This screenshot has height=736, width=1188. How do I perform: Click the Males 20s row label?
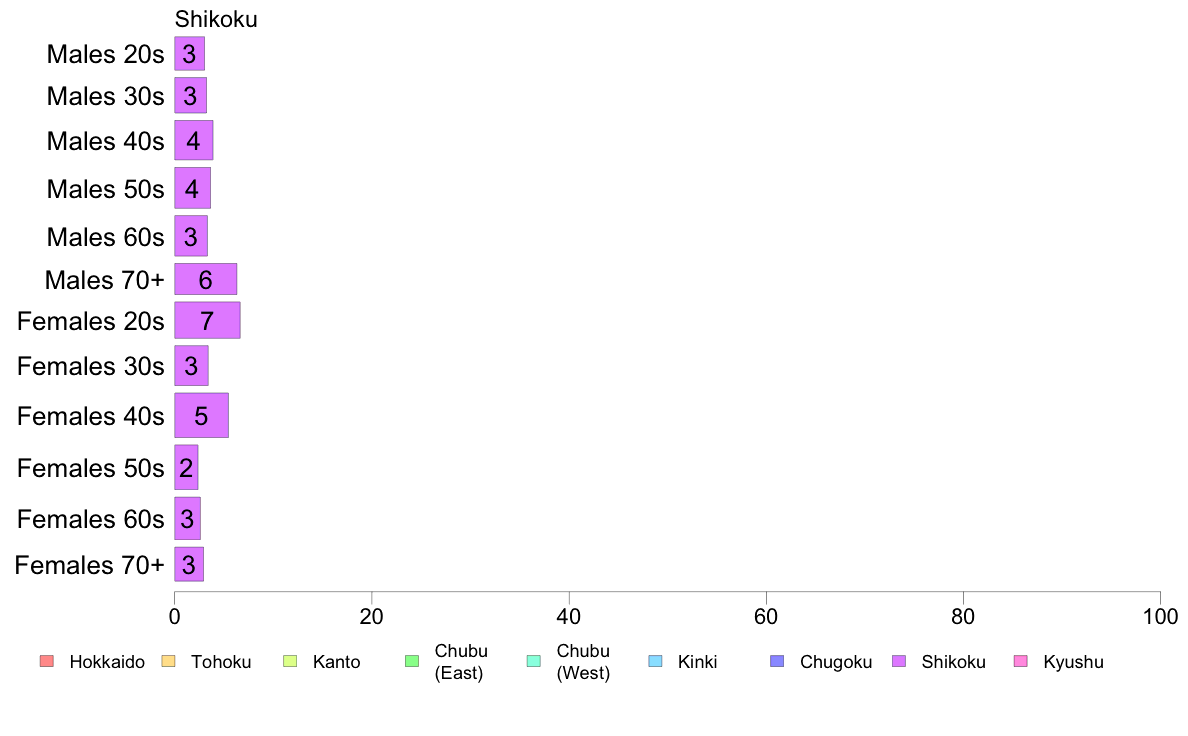(105, 54)
